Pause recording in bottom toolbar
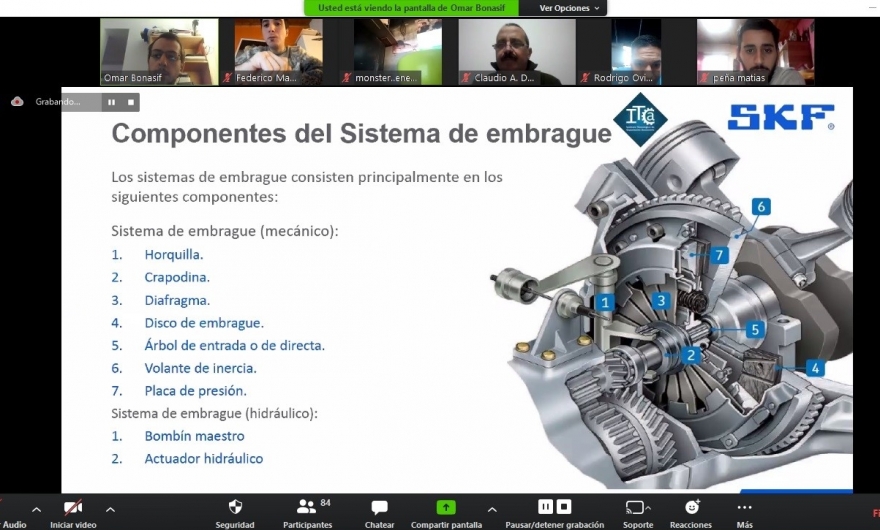 pos(545,507)
